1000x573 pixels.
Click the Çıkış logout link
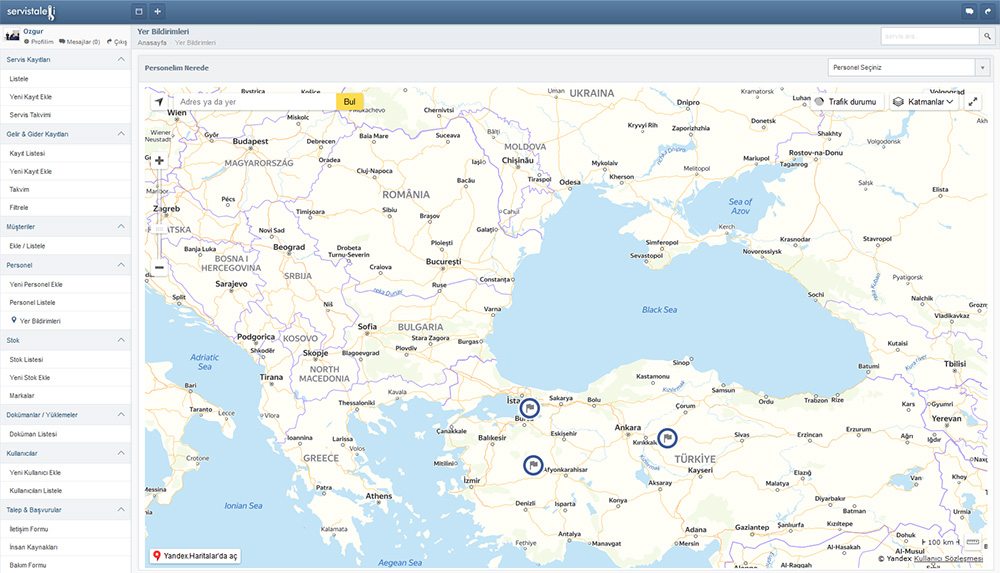coord(117,41)
